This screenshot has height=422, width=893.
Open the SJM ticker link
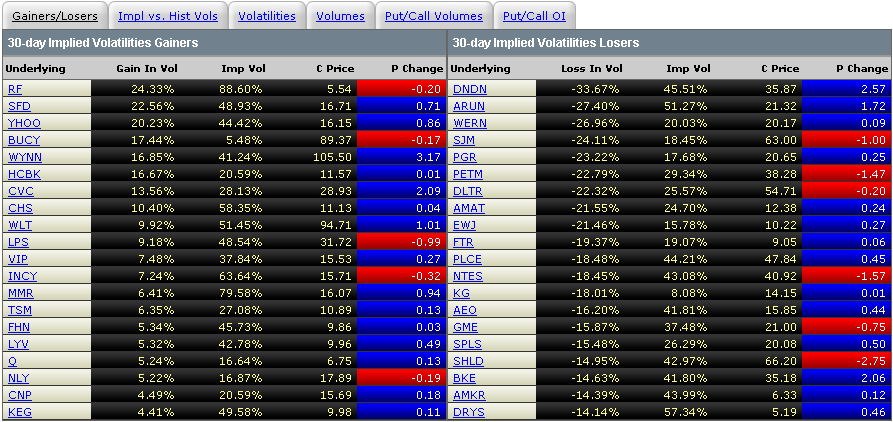(464, 140)
